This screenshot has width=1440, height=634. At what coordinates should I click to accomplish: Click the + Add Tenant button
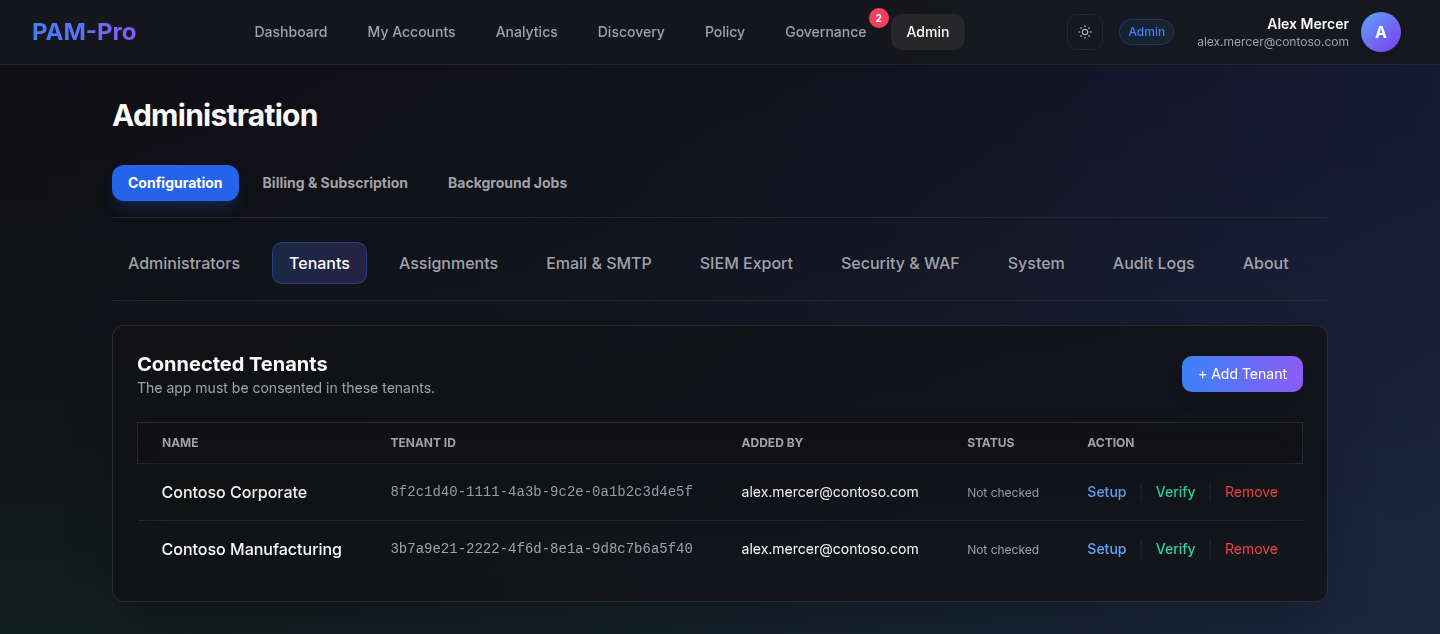click(1242, 374)
